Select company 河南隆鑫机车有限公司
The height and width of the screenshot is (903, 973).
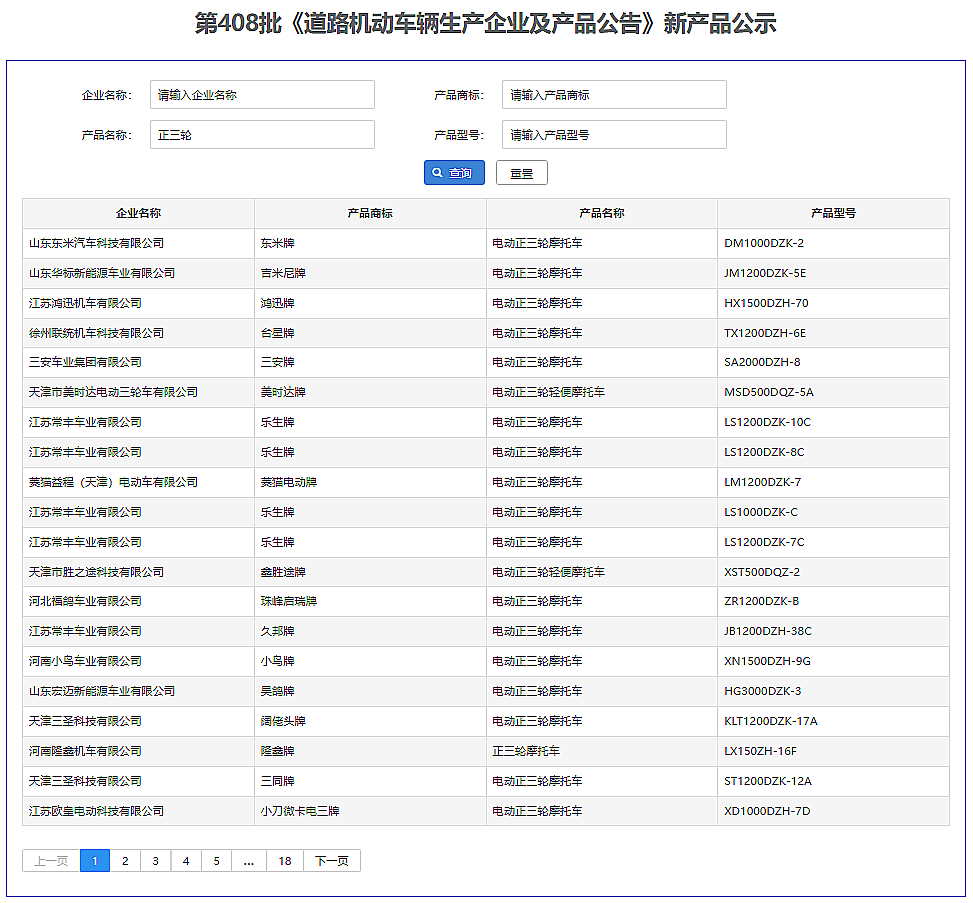tap(85, 751)
